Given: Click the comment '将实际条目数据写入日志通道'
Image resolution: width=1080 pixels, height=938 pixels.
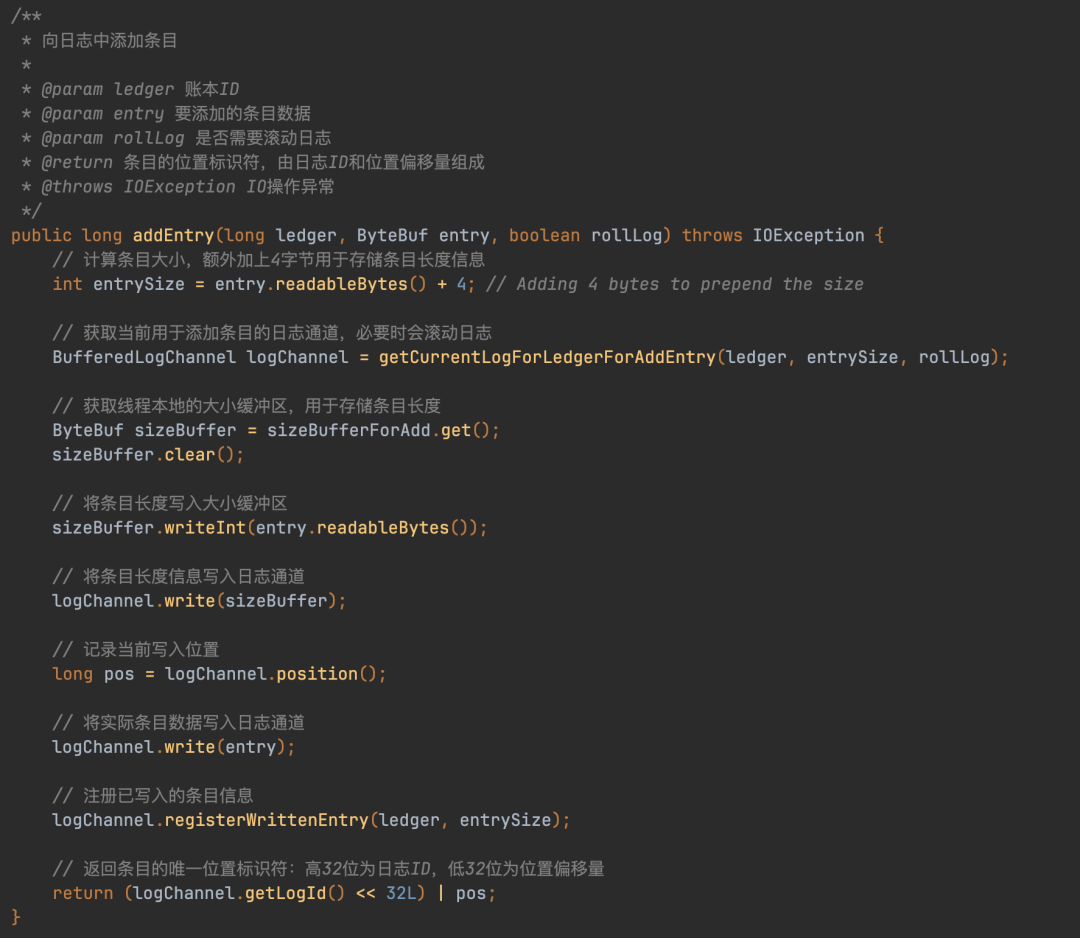Looking at the screenshot, I should tap(178, 723).
